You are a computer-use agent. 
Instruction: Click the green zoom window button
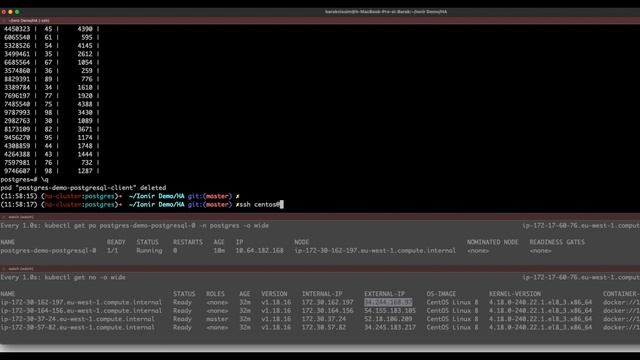tap(17, 12)
